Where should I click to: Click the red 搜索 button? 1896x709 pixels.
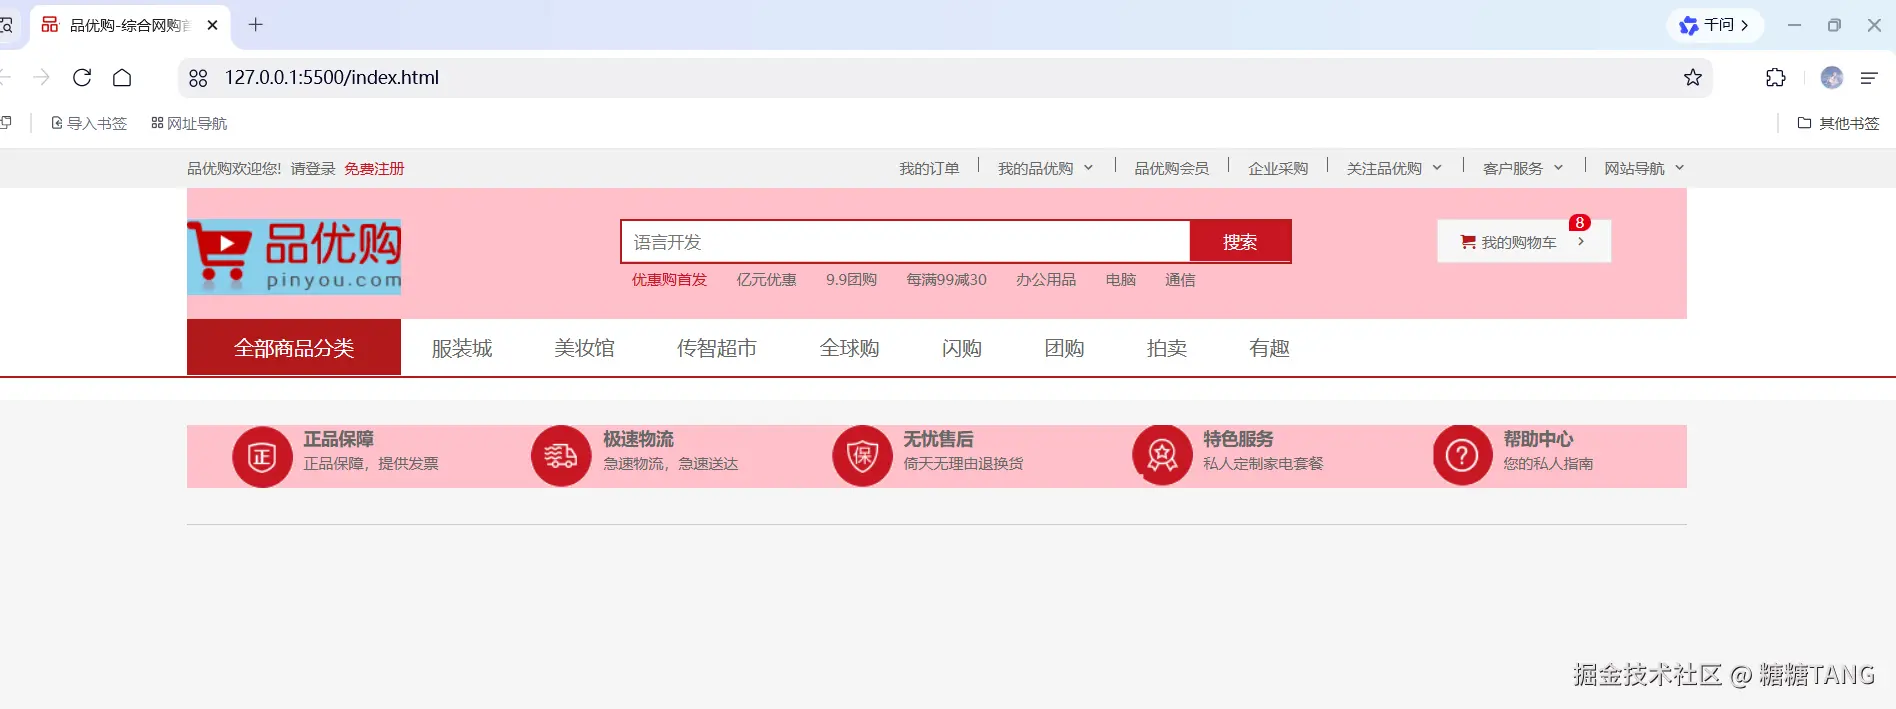click(x=1240, y=242)
